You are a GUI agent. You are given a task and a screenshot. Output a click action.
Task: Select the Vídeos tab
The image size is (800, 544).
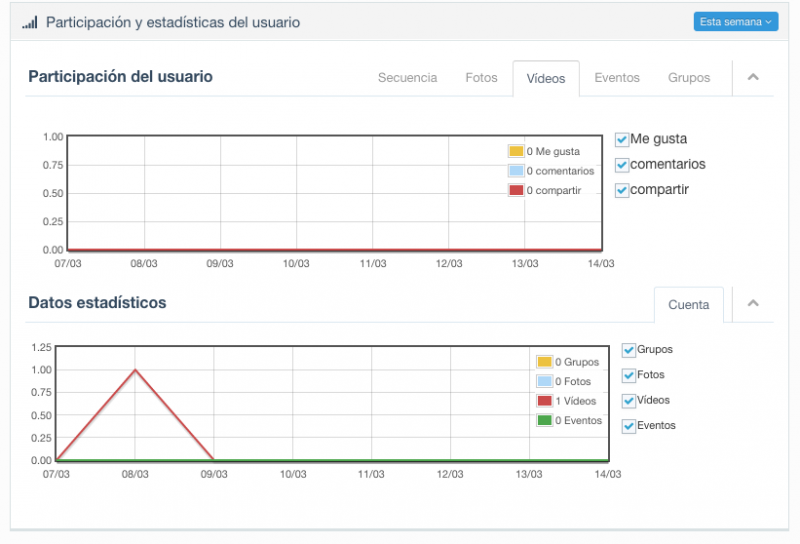coord(546,78)
